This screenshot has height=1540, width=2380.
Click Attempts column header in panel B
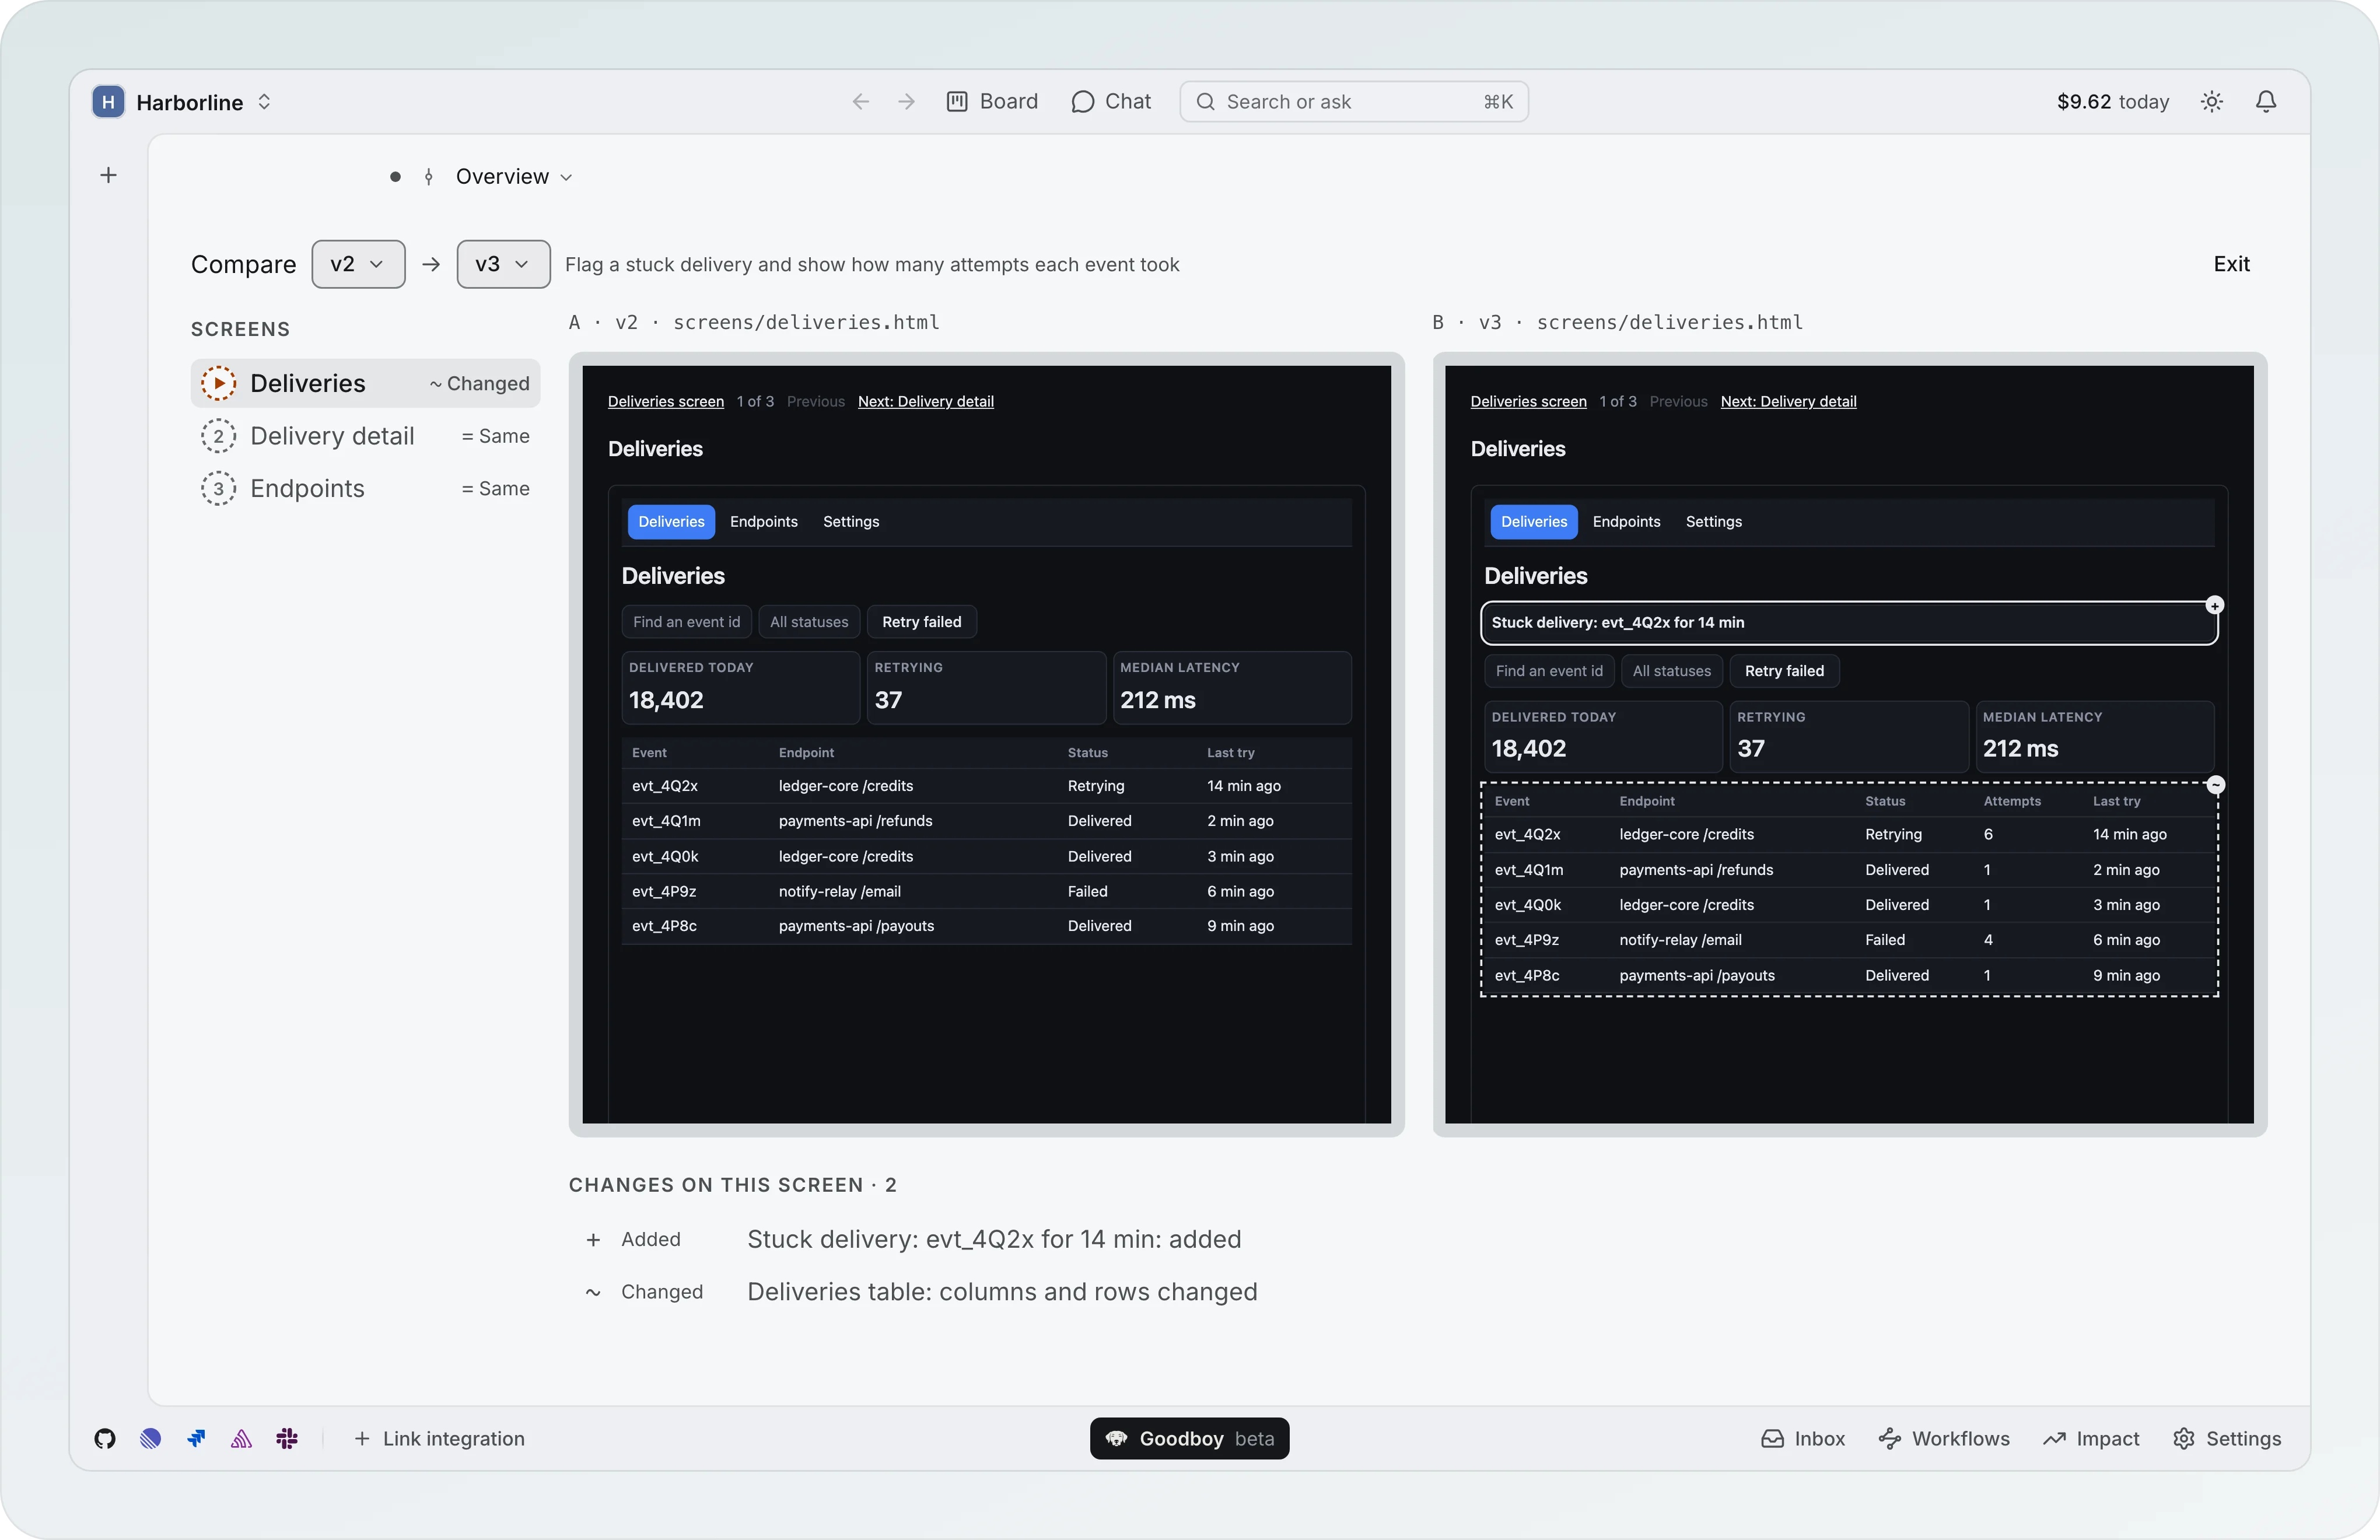tap(2011, 801)
